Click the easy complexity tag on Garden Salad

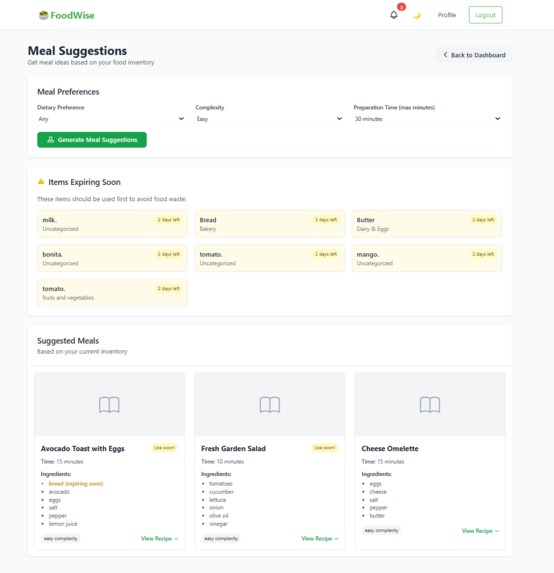point(221,538)
